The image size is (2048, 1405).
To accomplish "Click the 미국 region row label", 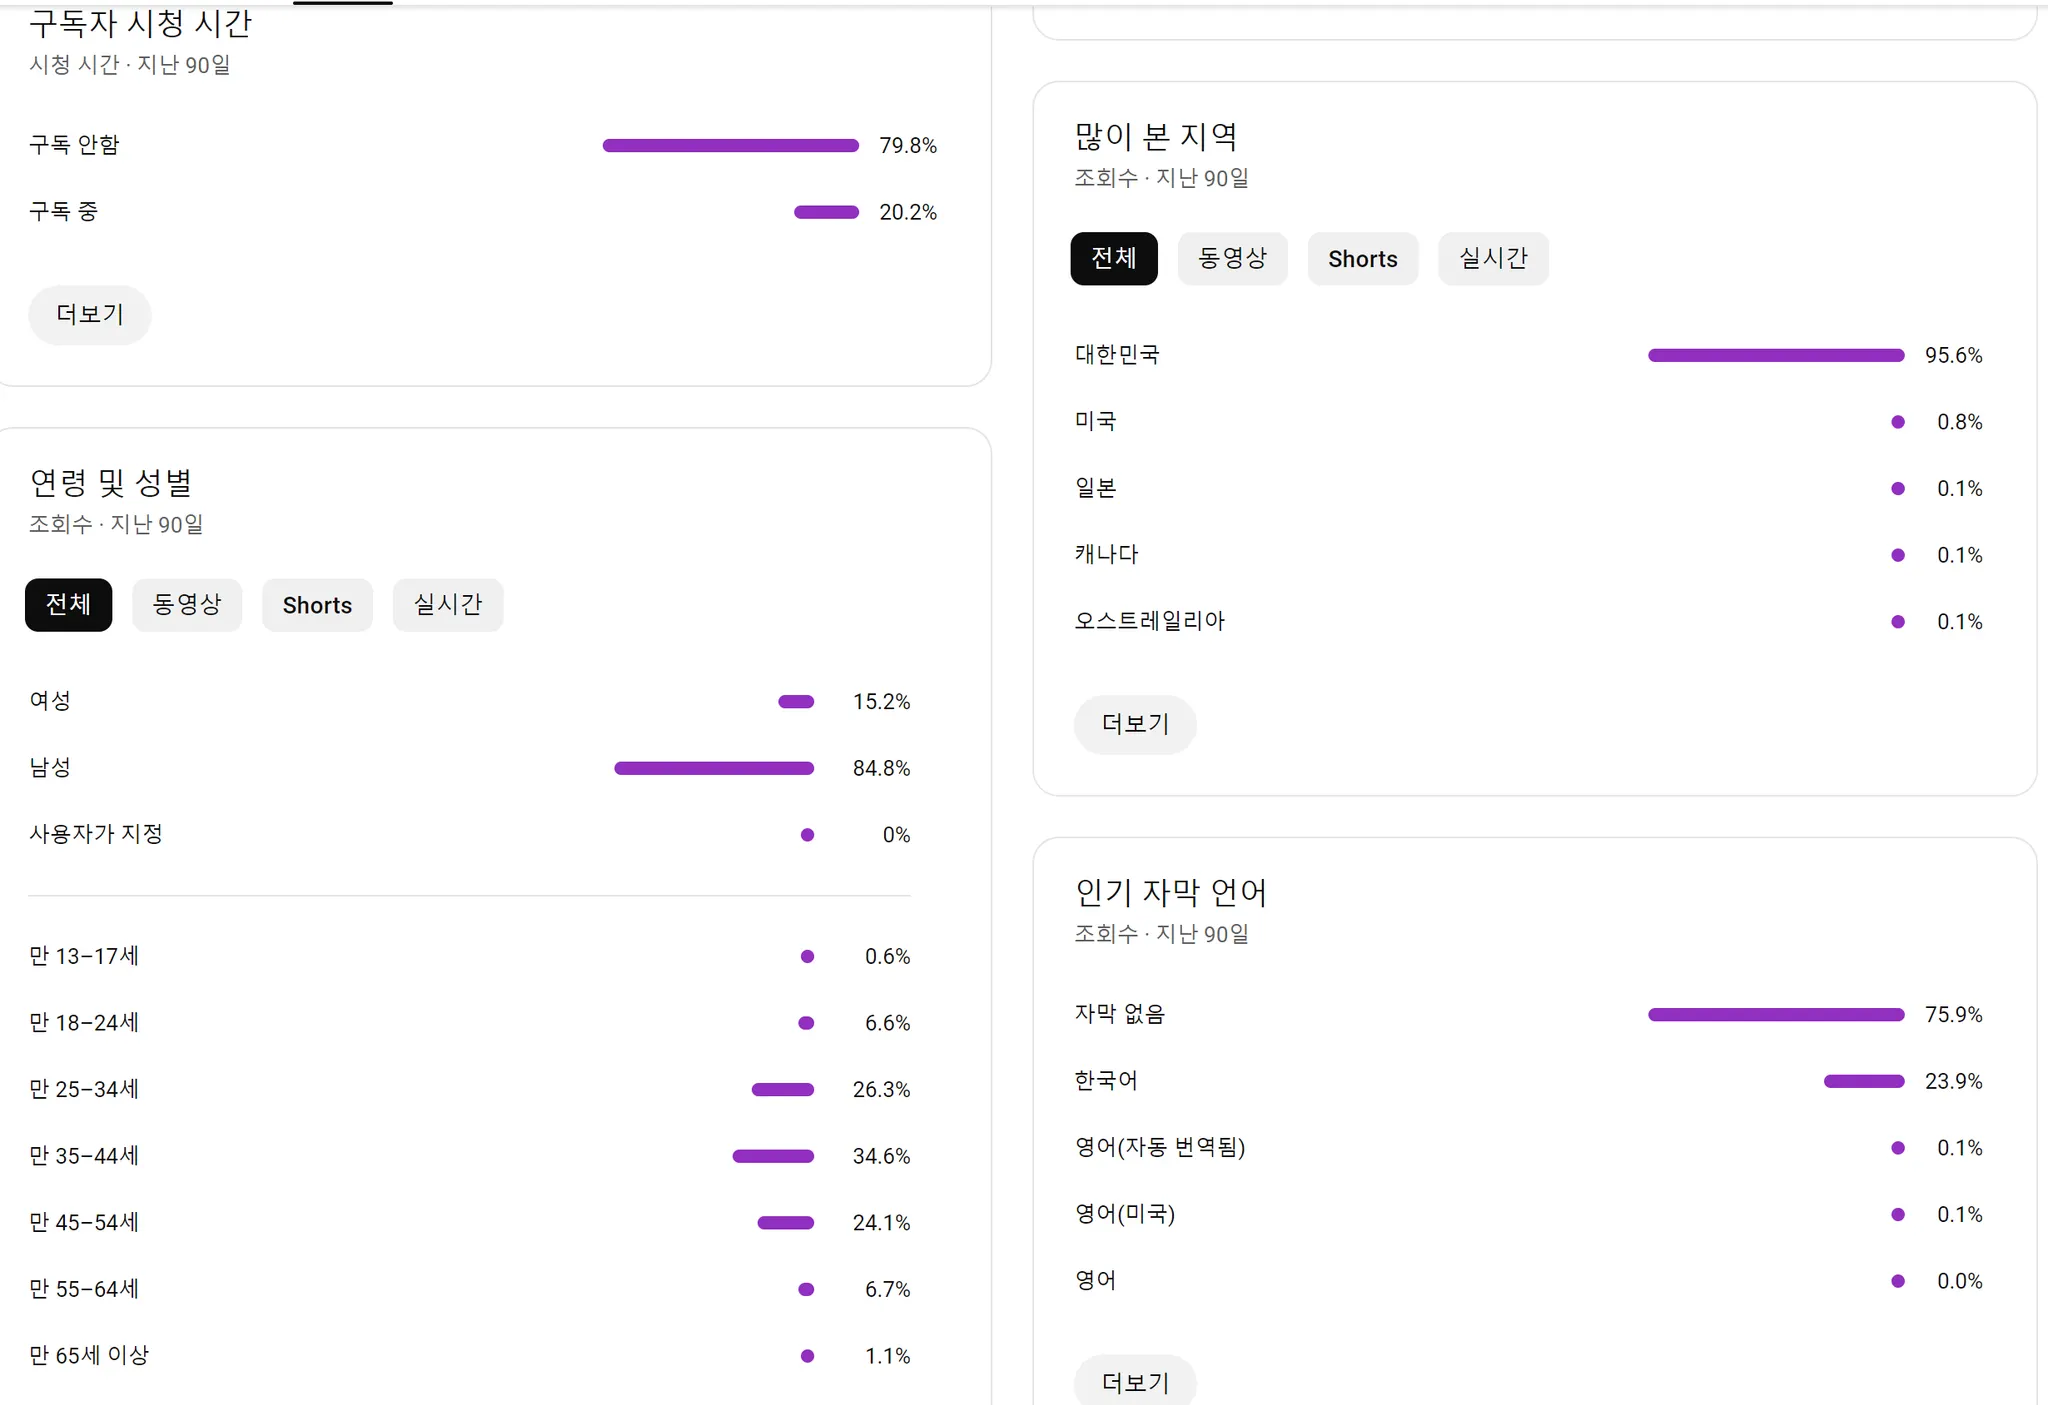I will point(1095,422).
